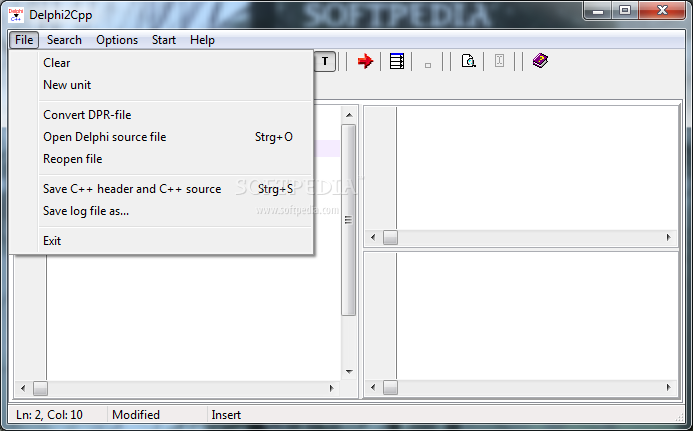Click the red arrow convert icon
The height and width of the screenshot is (431, 693).
(x=365, y=61)
